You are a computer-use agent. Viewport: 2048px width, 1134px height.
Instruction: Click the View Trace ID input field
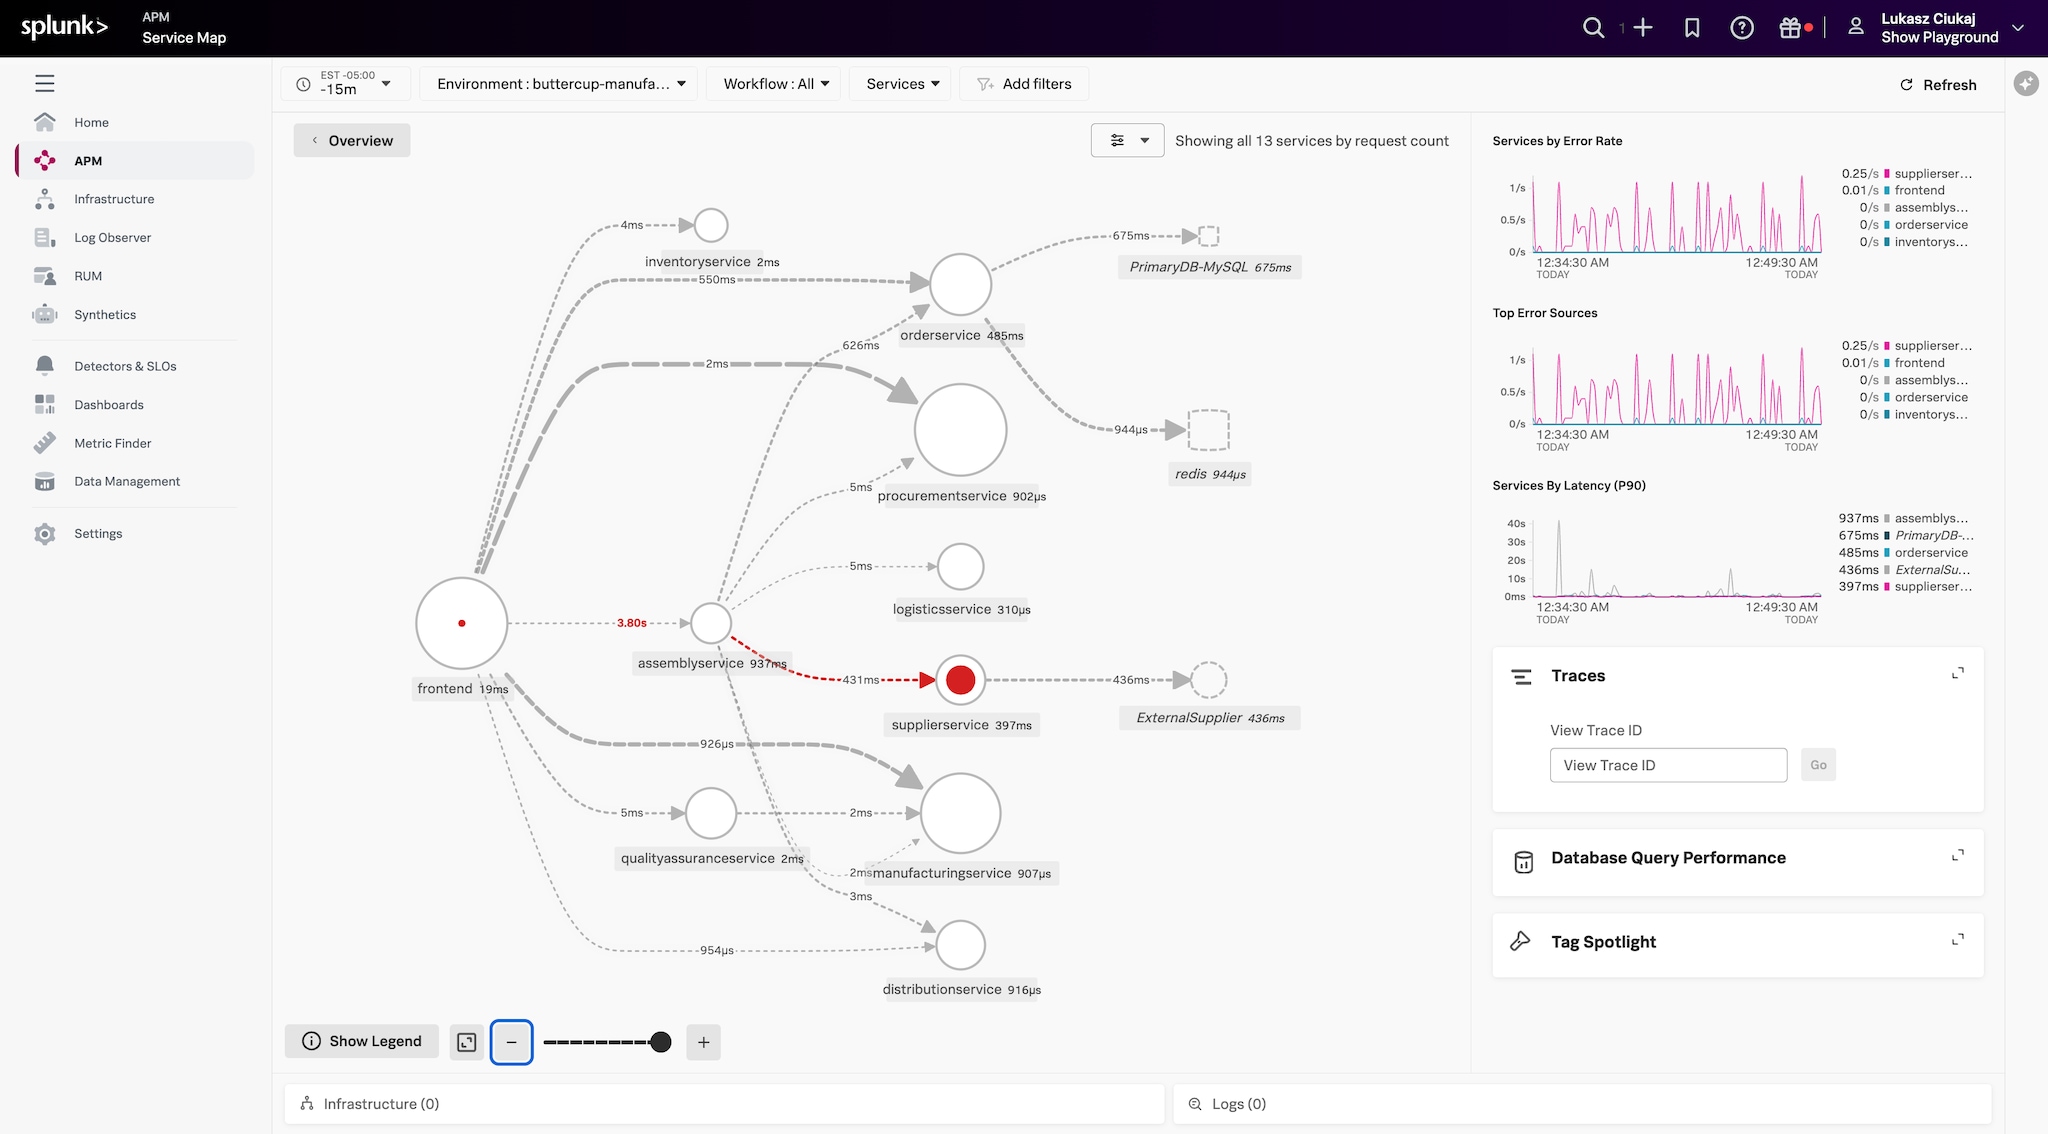pos(1668,765)
